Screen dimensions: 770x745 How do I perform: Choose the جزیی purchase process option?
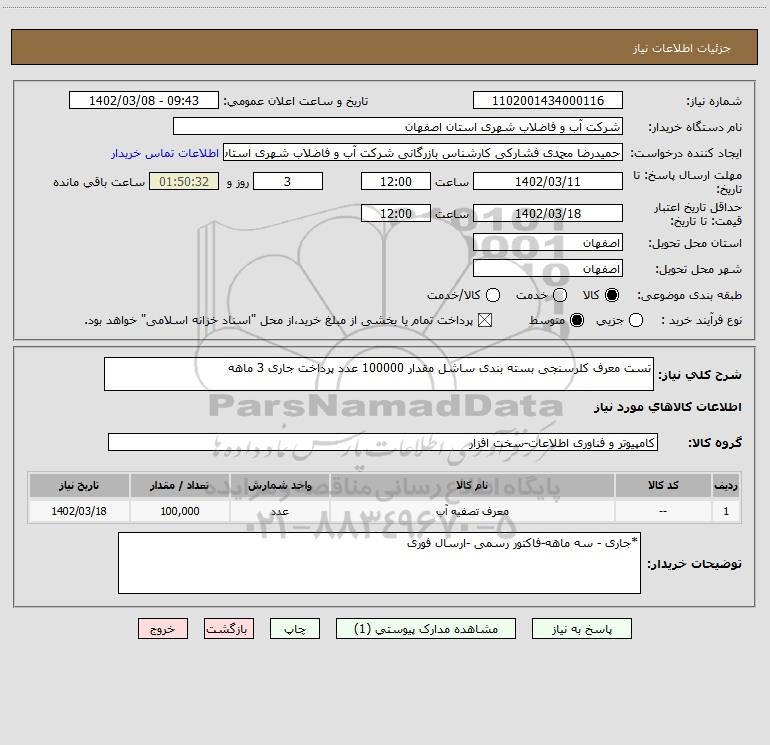635,320
